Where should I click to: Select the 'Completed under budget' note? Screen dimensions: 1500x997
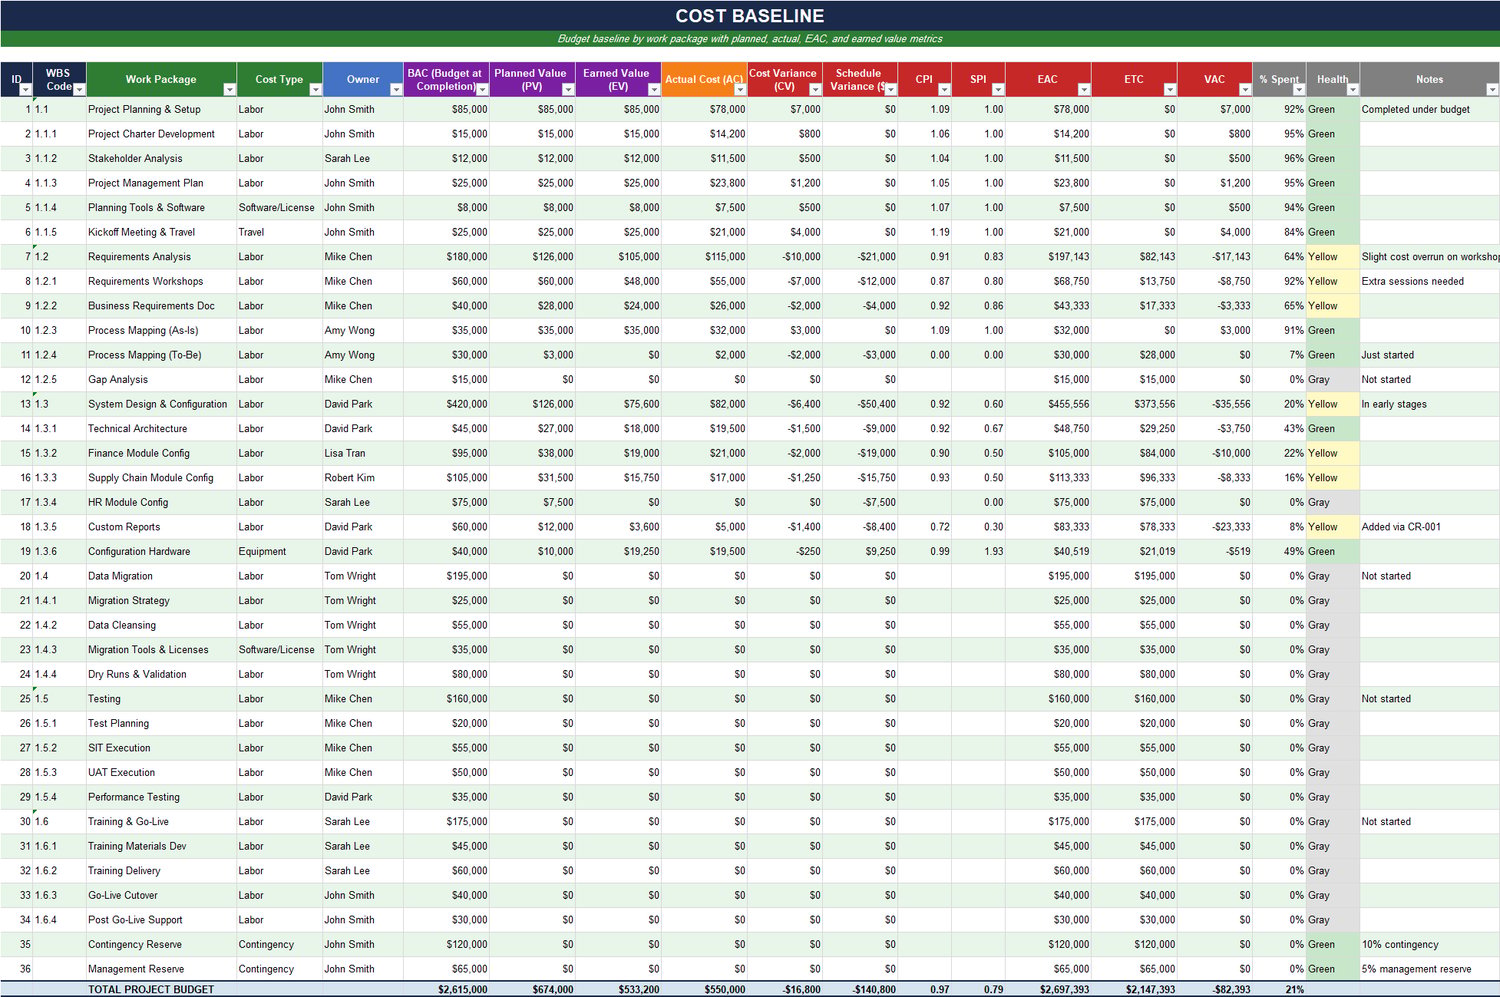click(1429, 109)
